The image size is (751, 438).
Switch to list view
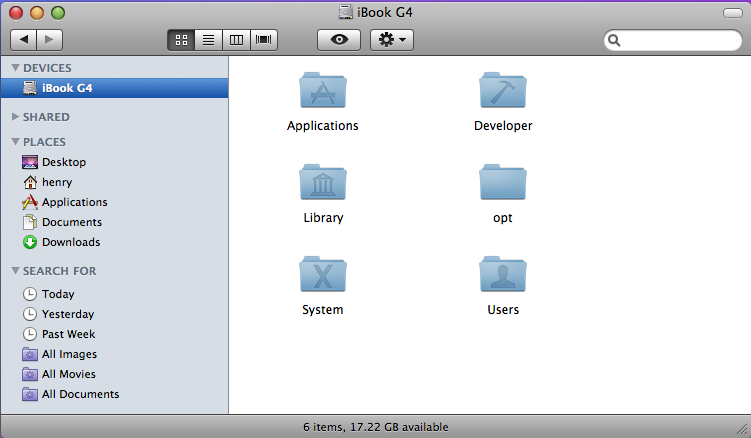(x=208, y=40)
